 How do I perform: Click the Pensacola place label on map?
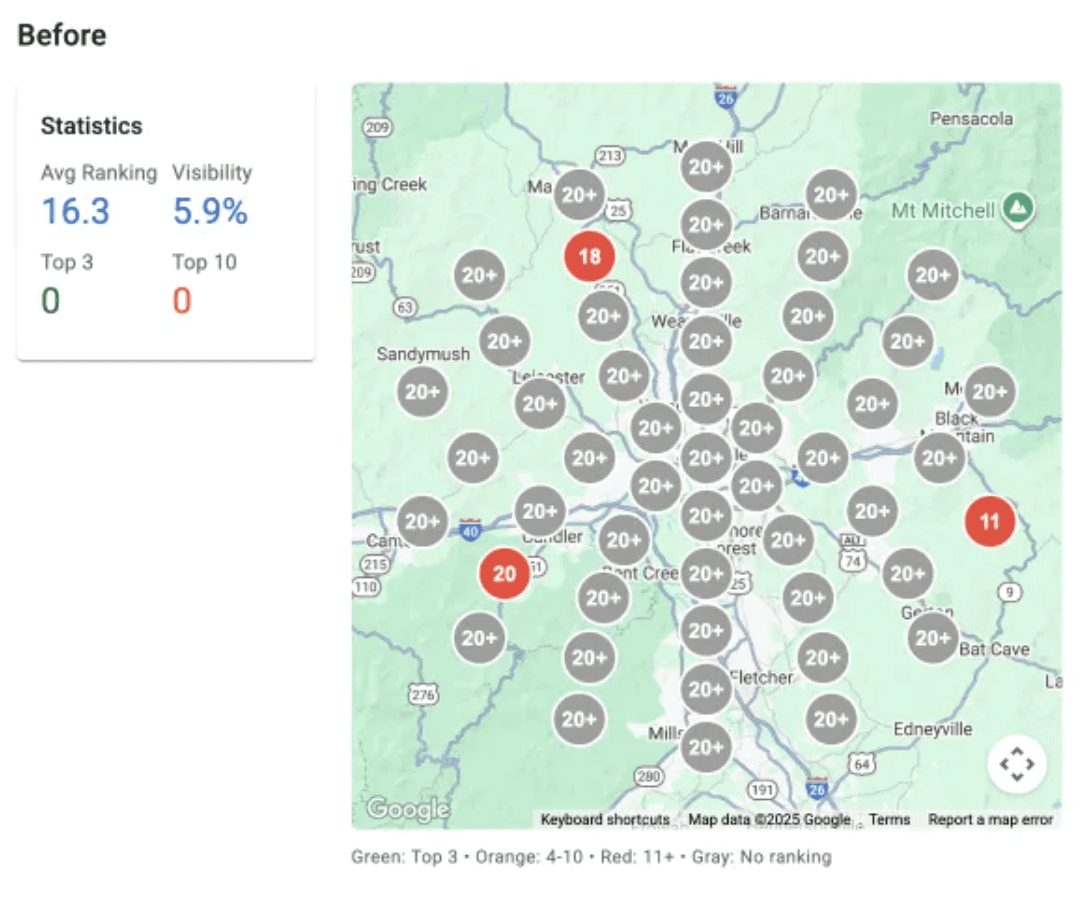pyautogui.click(x=971, y=118)
